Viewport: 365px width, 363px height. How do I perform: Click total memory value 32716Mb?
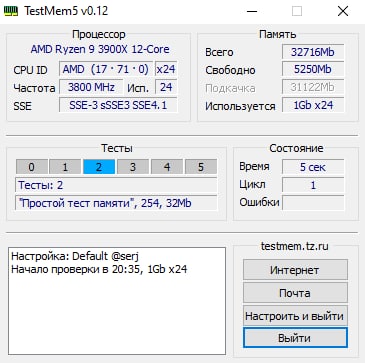313,52
